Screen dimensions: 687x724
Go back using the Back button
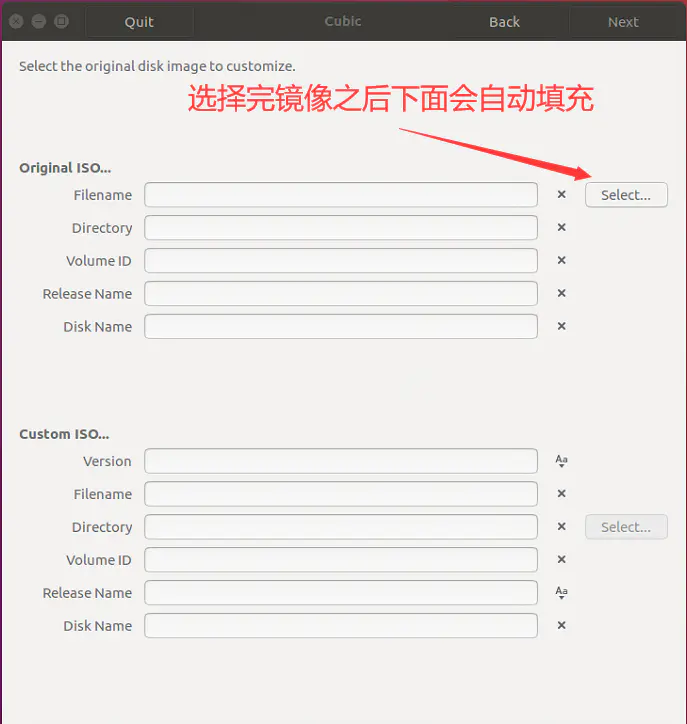point(504,22)
